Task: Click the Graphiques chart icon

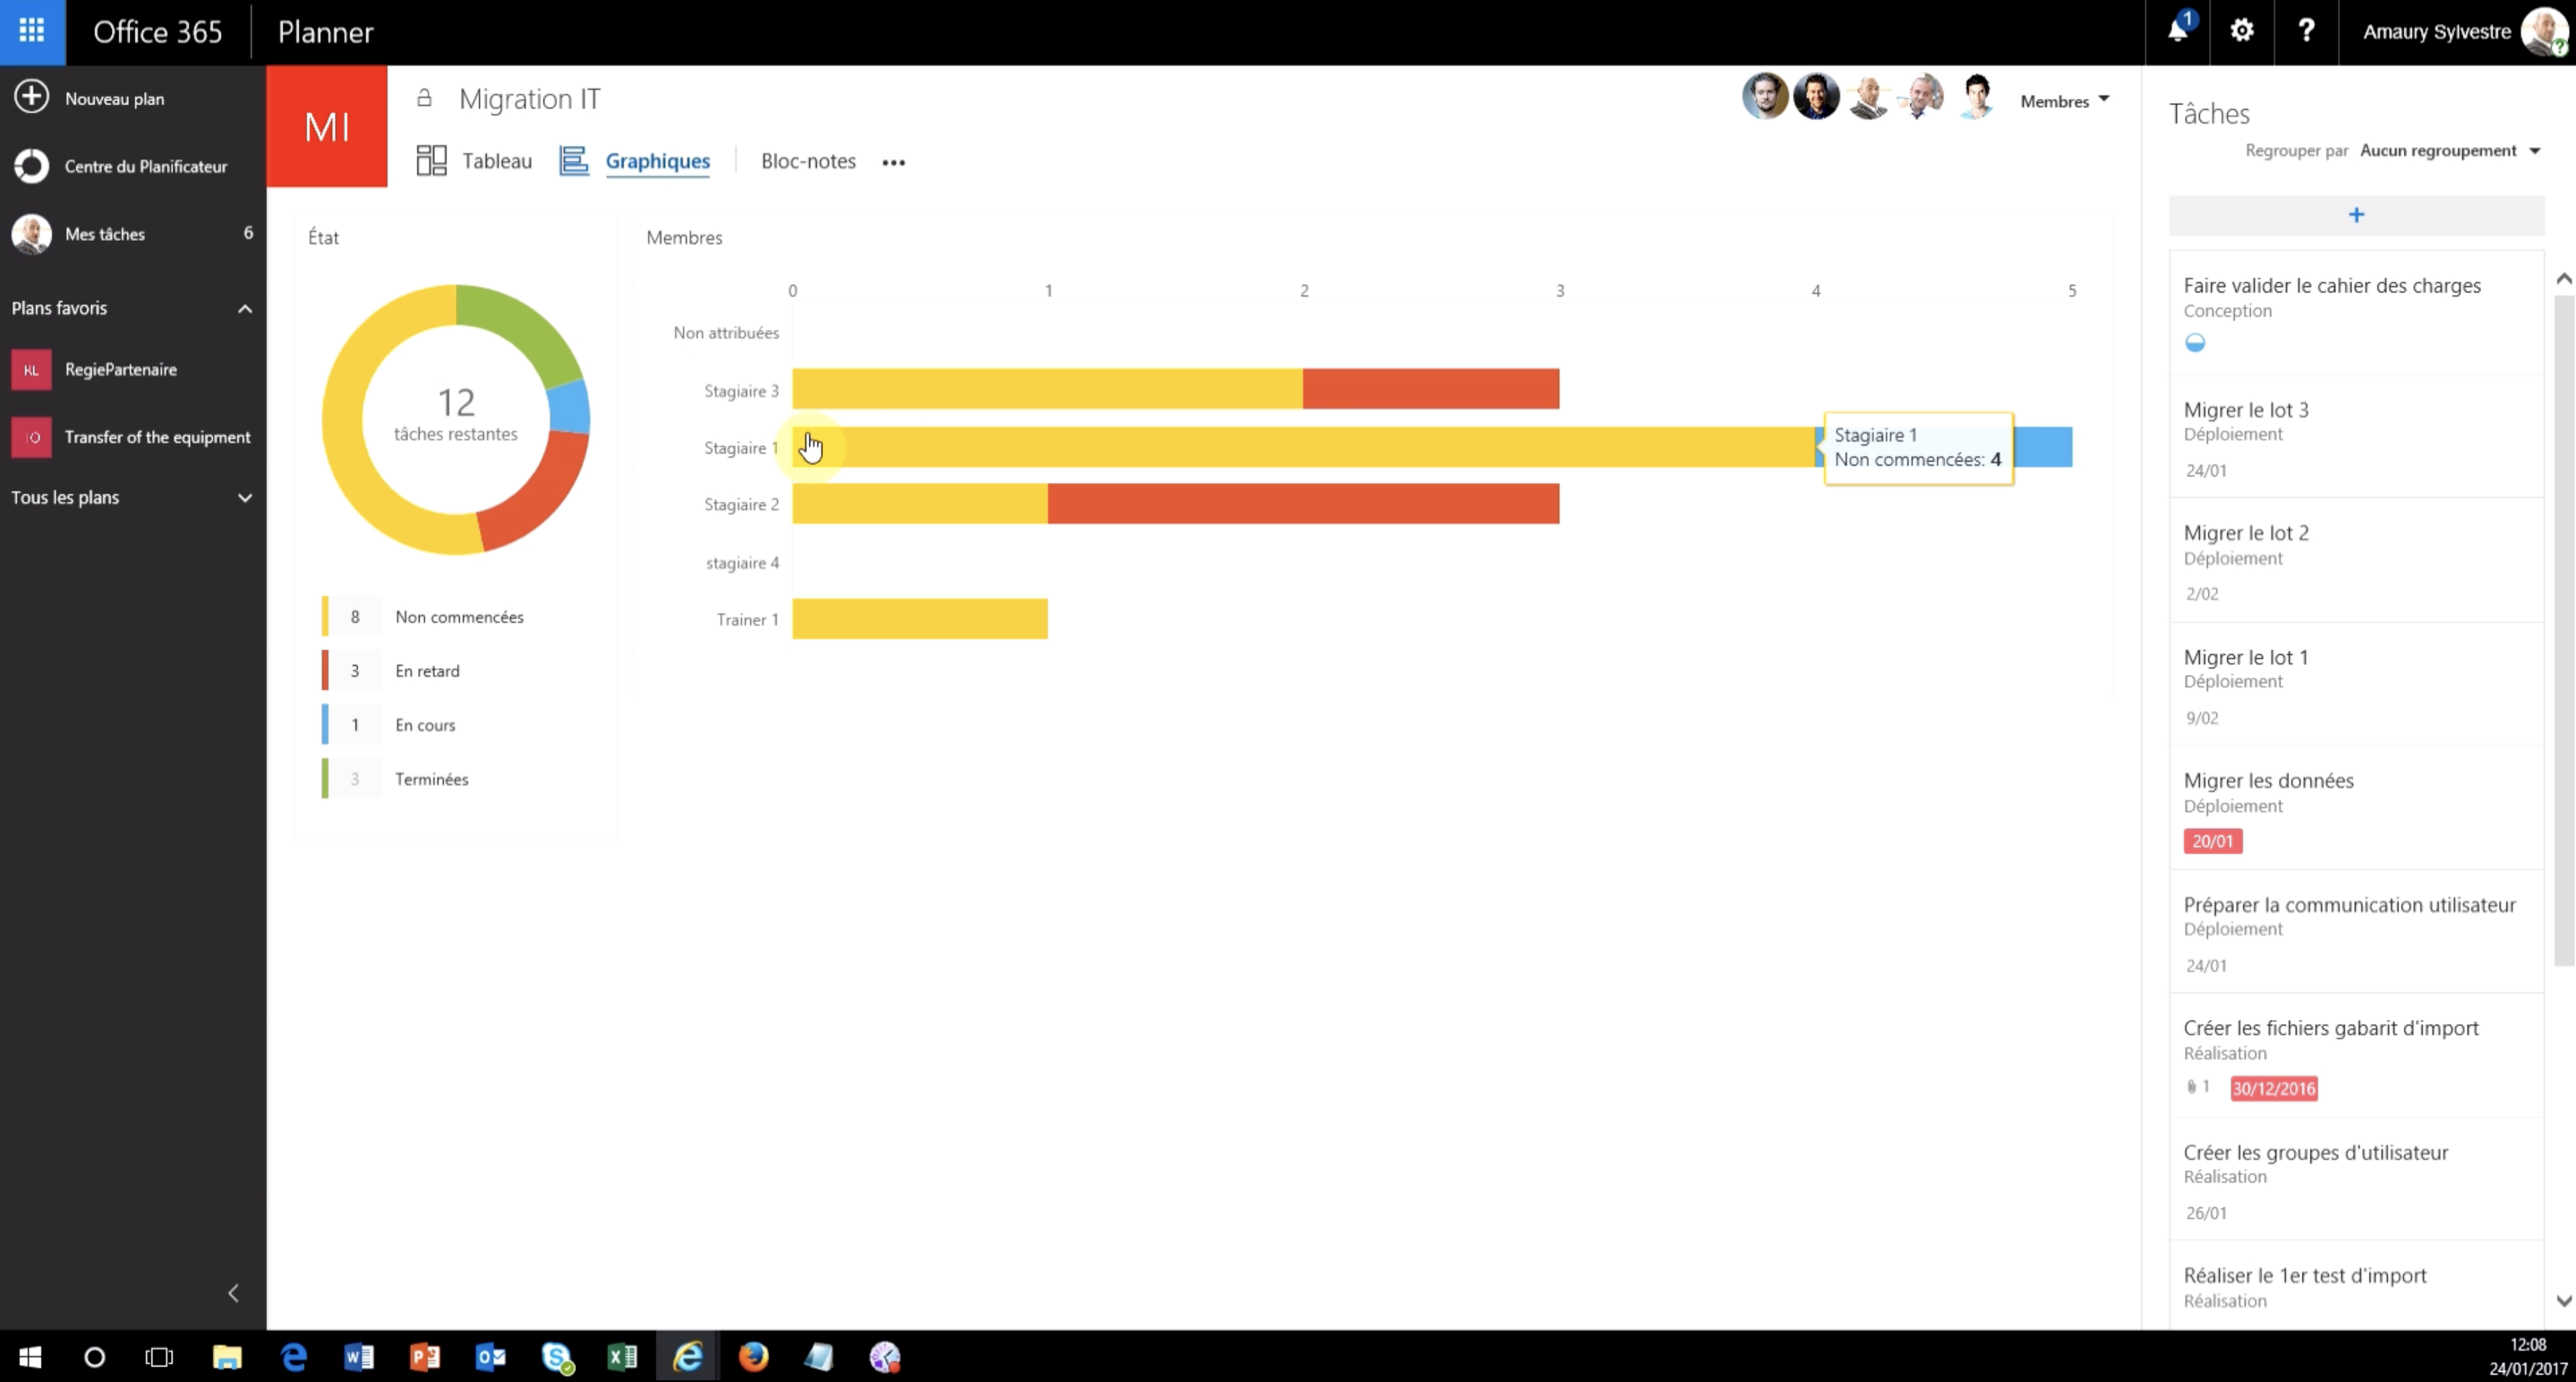Action: click(573, 160)
